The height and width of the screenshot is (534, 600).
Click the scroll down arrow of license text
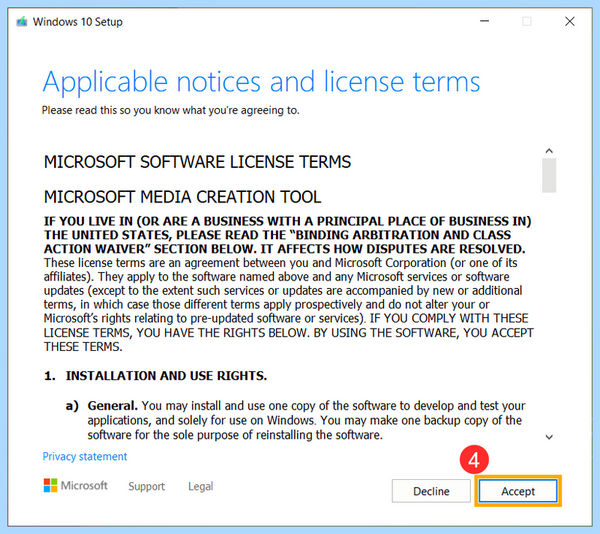tap(549, 437)
